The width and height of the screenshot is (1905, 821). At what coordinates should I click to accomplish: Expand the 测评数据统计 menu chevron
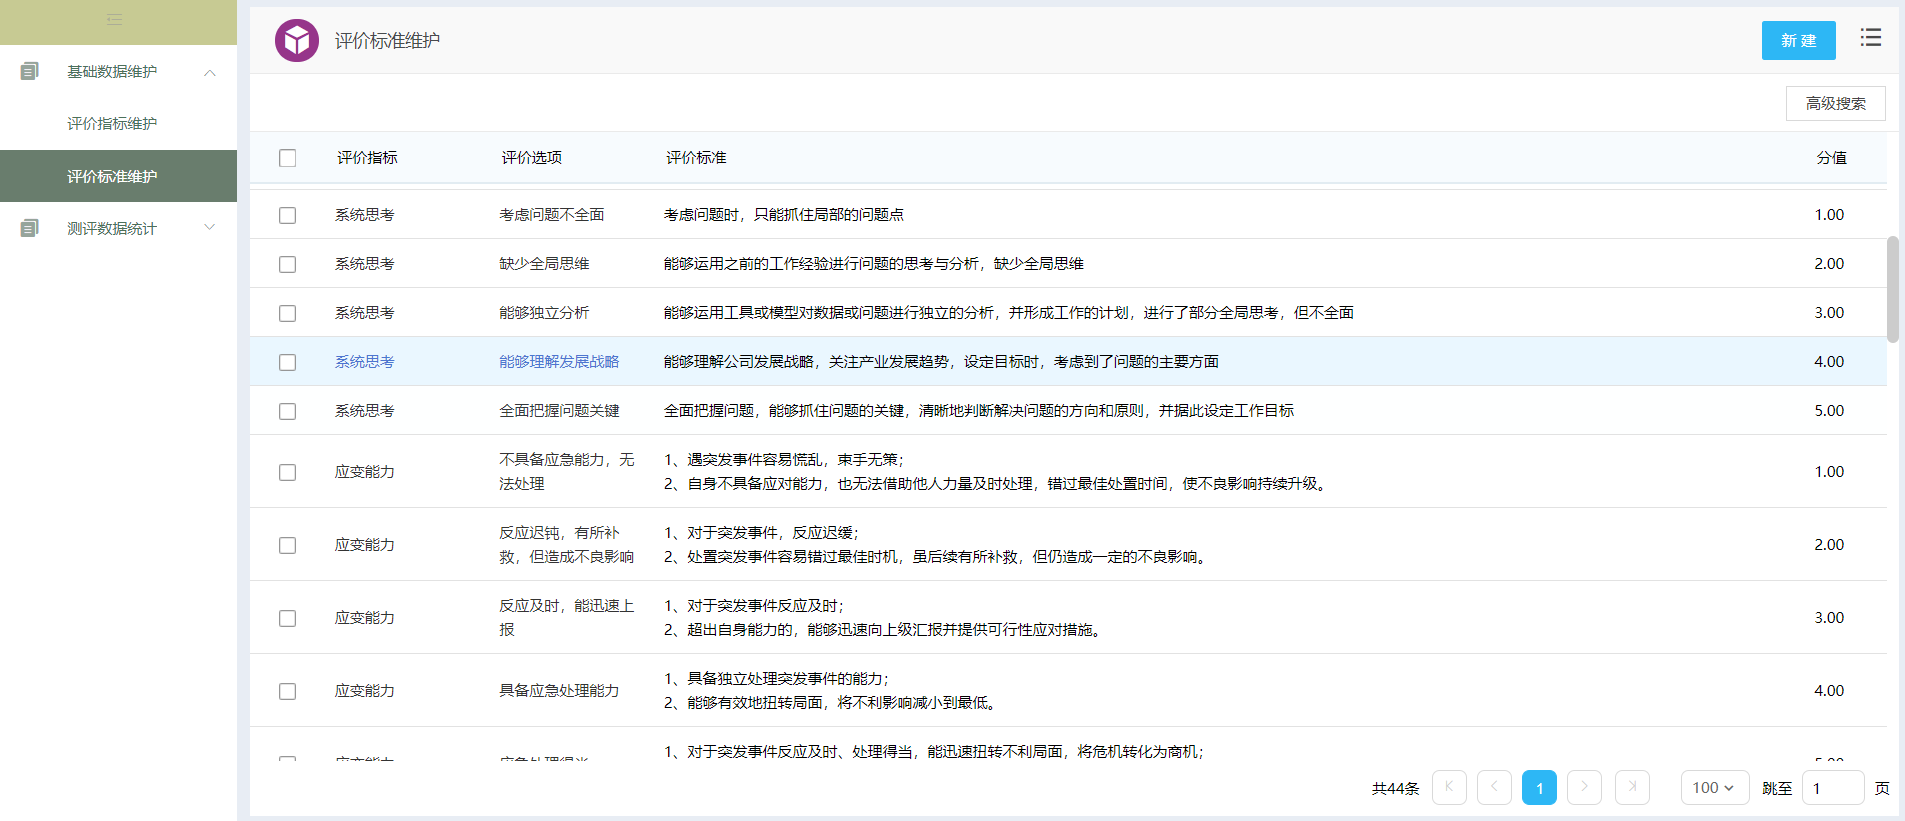pyautogui.click(x=210, y=228)
